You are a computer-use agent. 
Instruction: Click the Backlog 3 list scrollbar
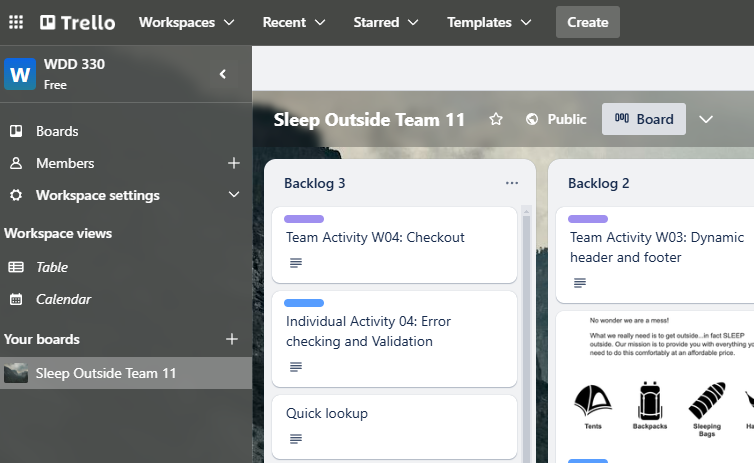(x=526, y=337)
